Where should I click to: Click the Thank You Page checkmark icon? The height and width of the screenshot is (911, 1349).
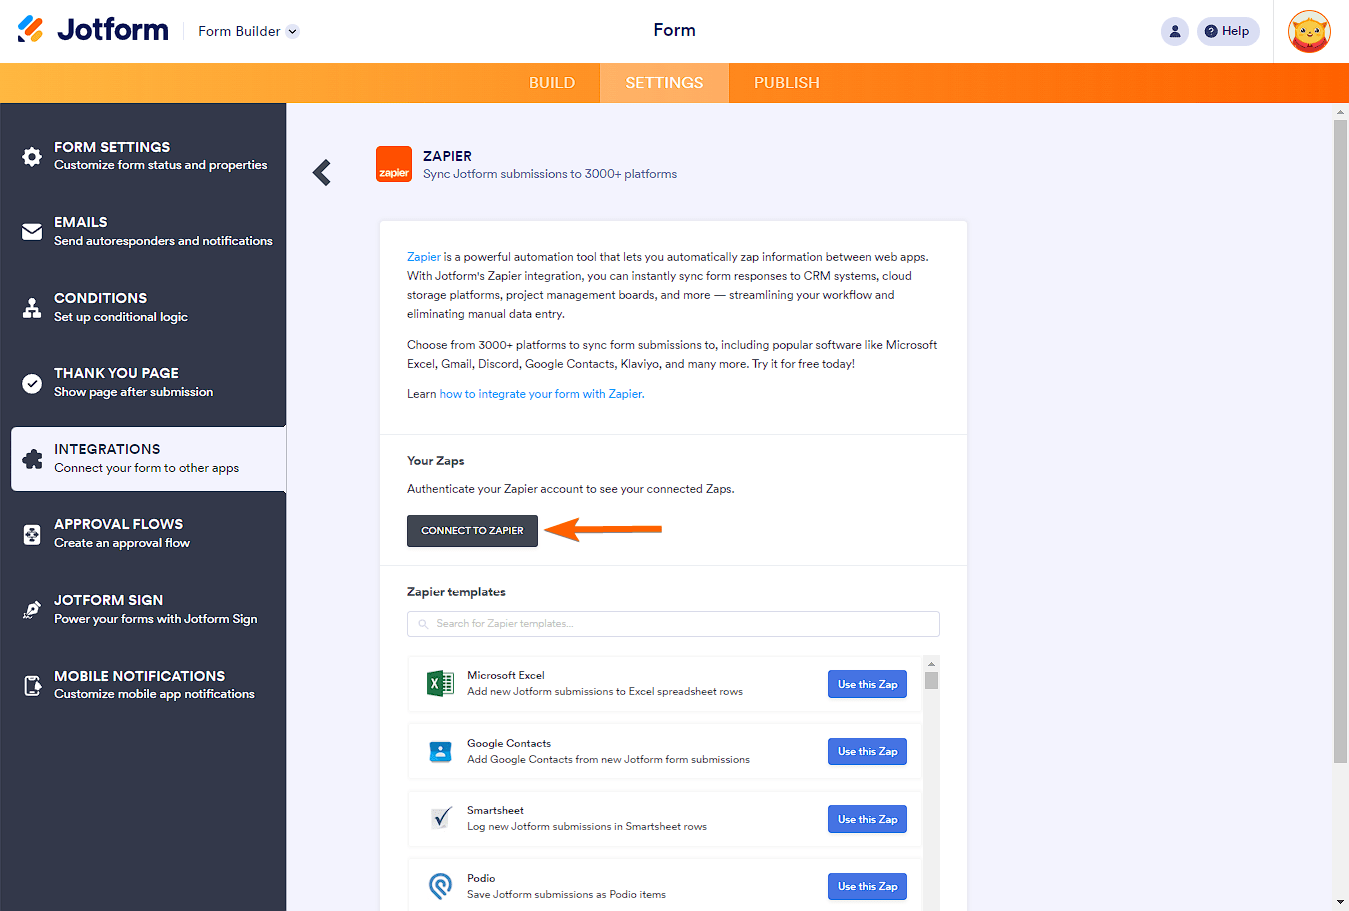coord(32,383)
